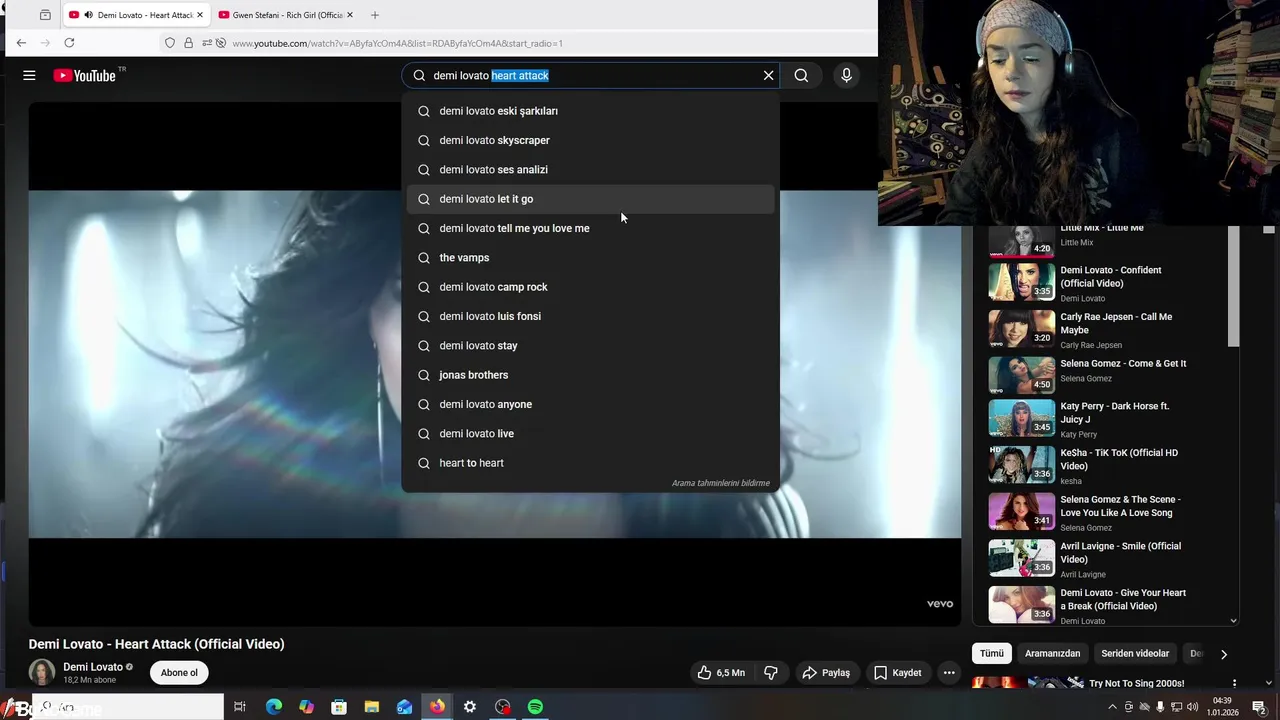Play 'Avril Lavigne - Smile (Official Video)'

1021,559
